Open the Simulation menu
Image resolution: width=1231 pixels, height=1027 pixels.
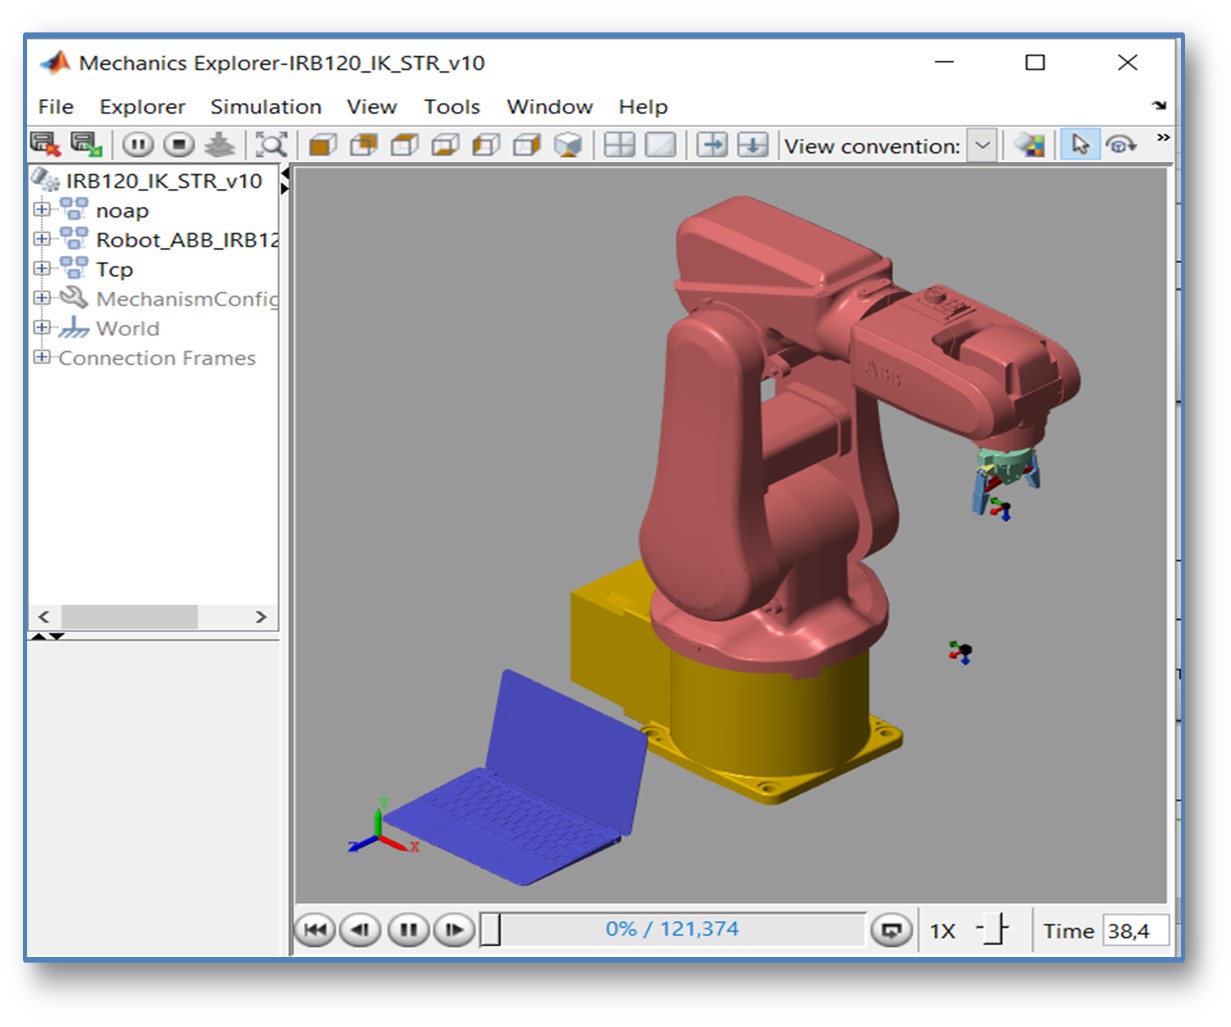pyautogui.click(x=266, y=107)
